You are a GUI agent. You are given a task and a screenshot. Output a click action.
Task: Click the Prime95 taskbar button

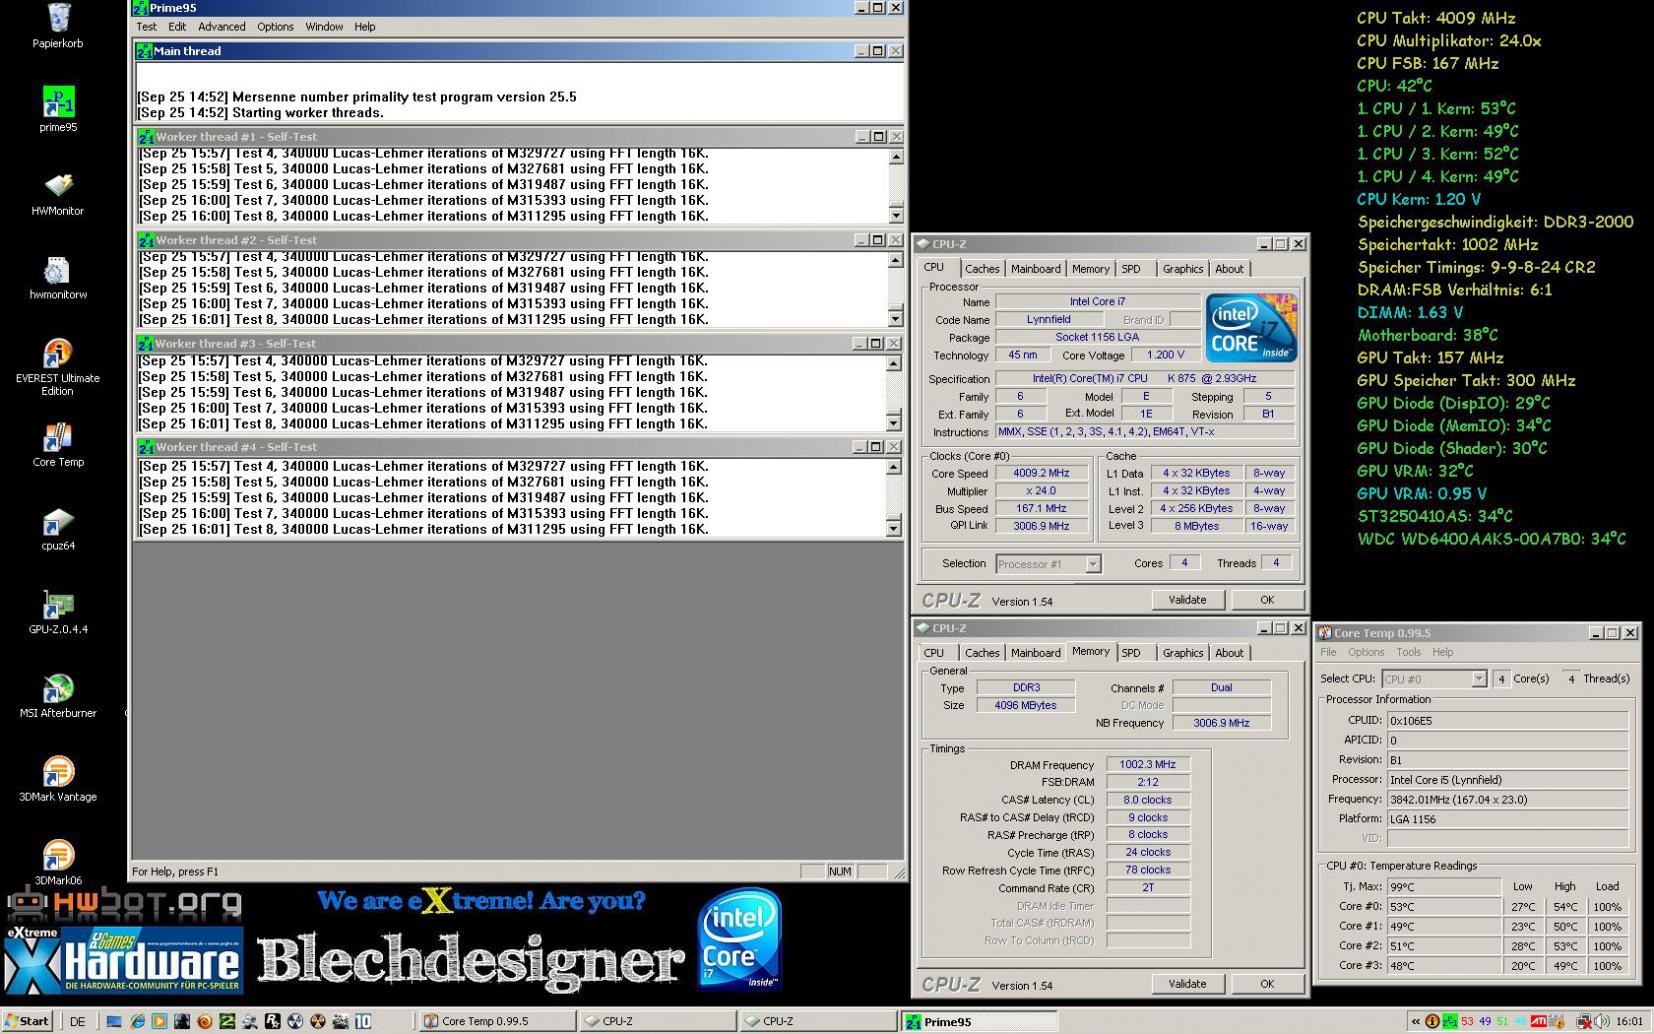click(x=980, y=1021)
